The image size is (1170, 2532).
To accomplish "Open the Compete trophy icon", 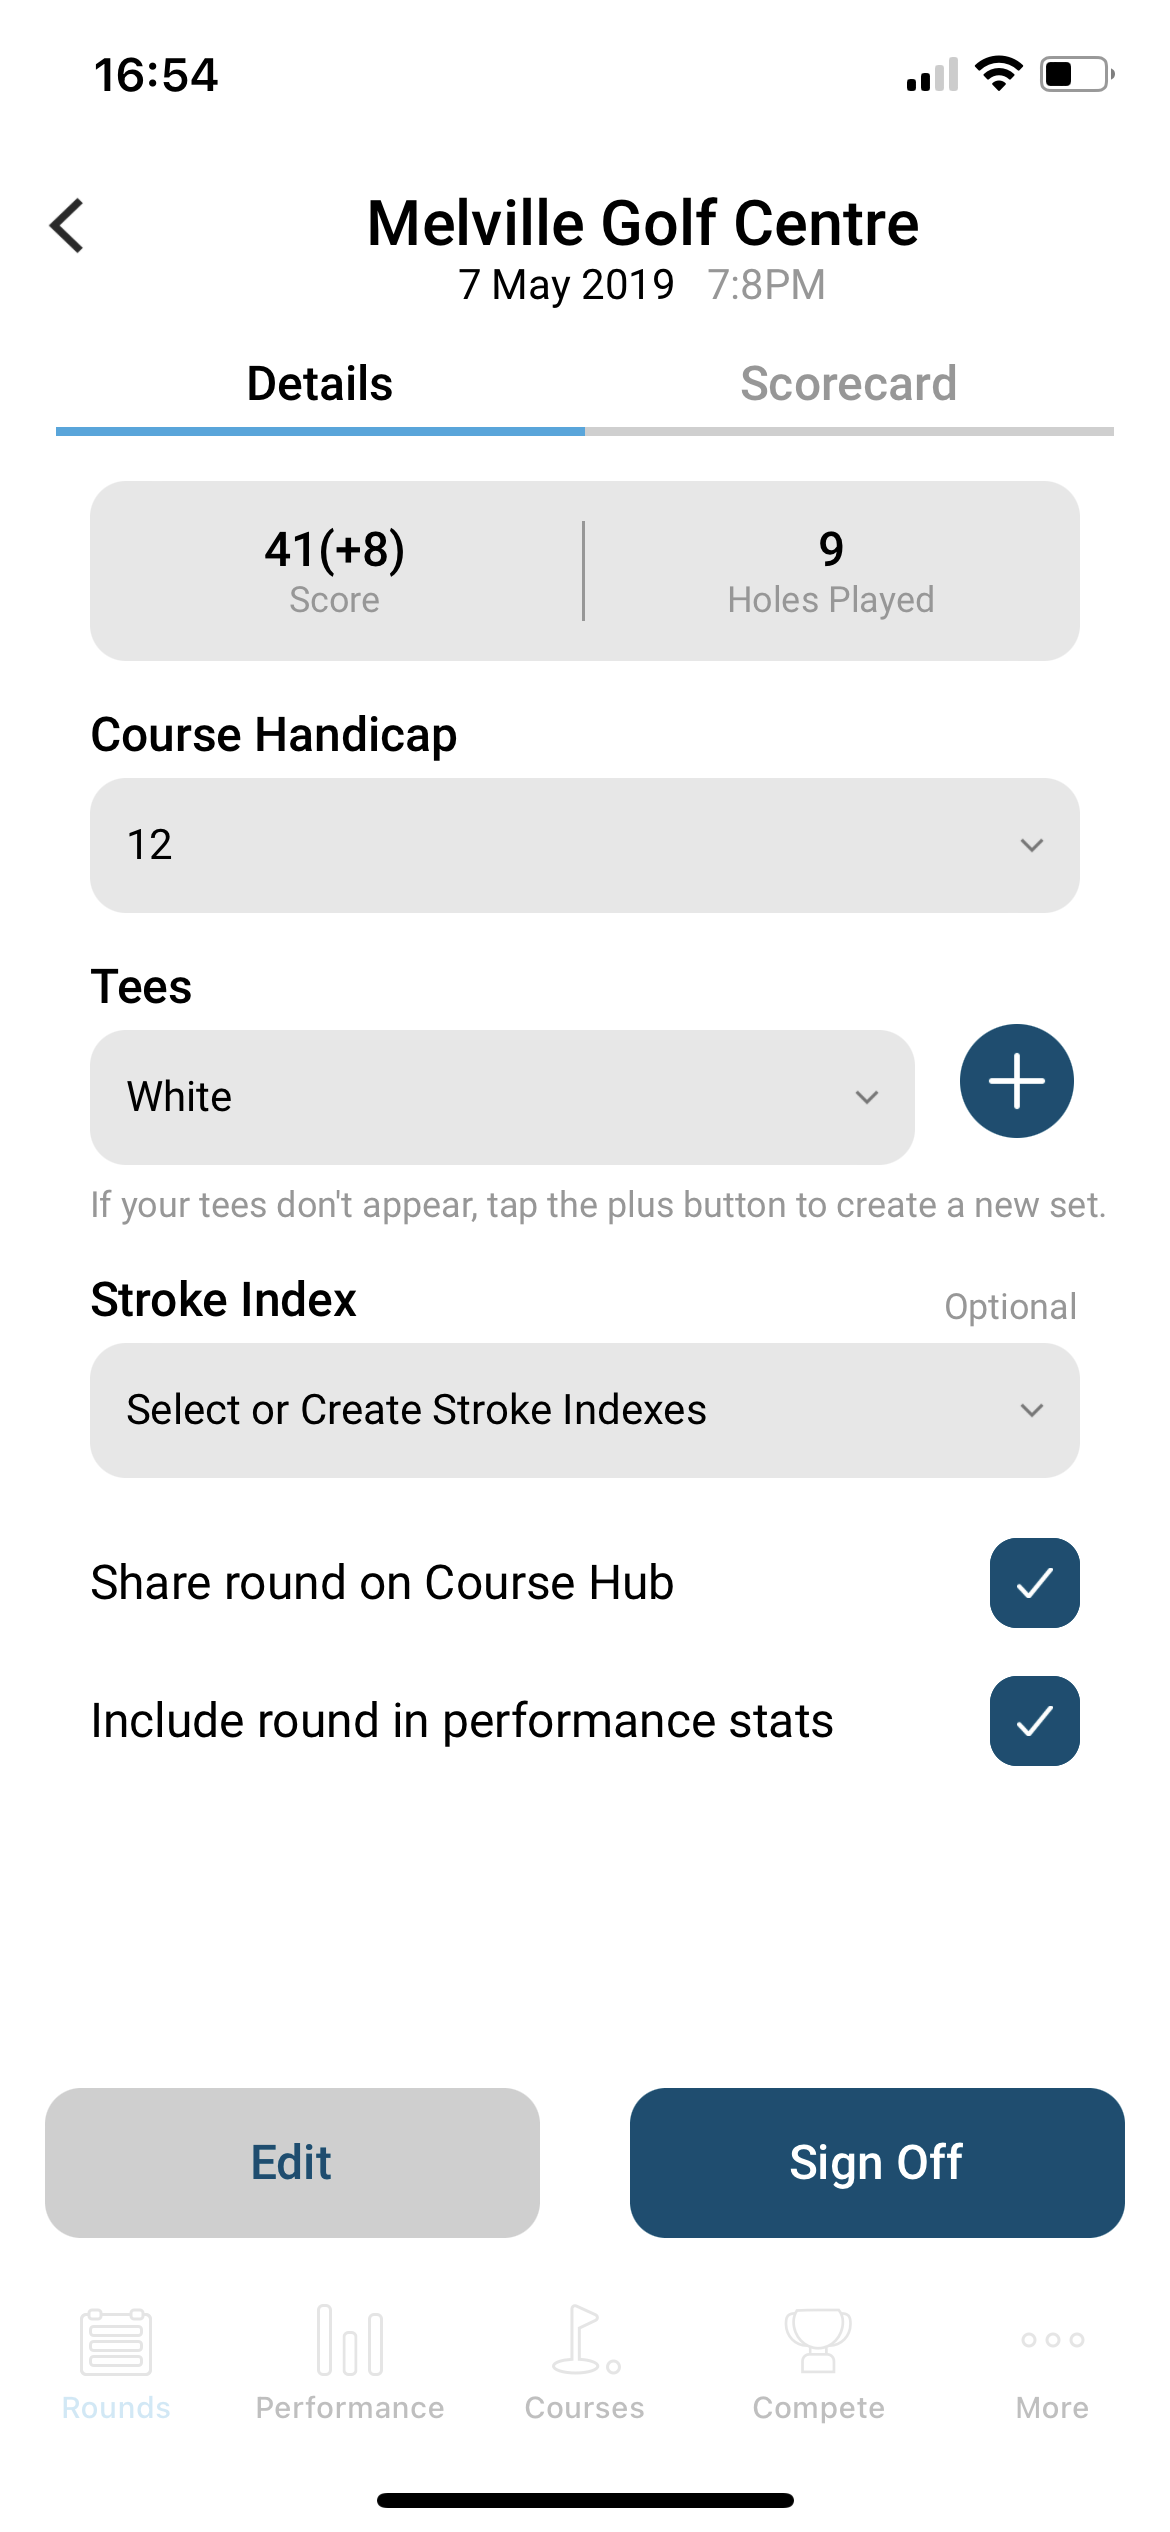I will (818, 2340).
